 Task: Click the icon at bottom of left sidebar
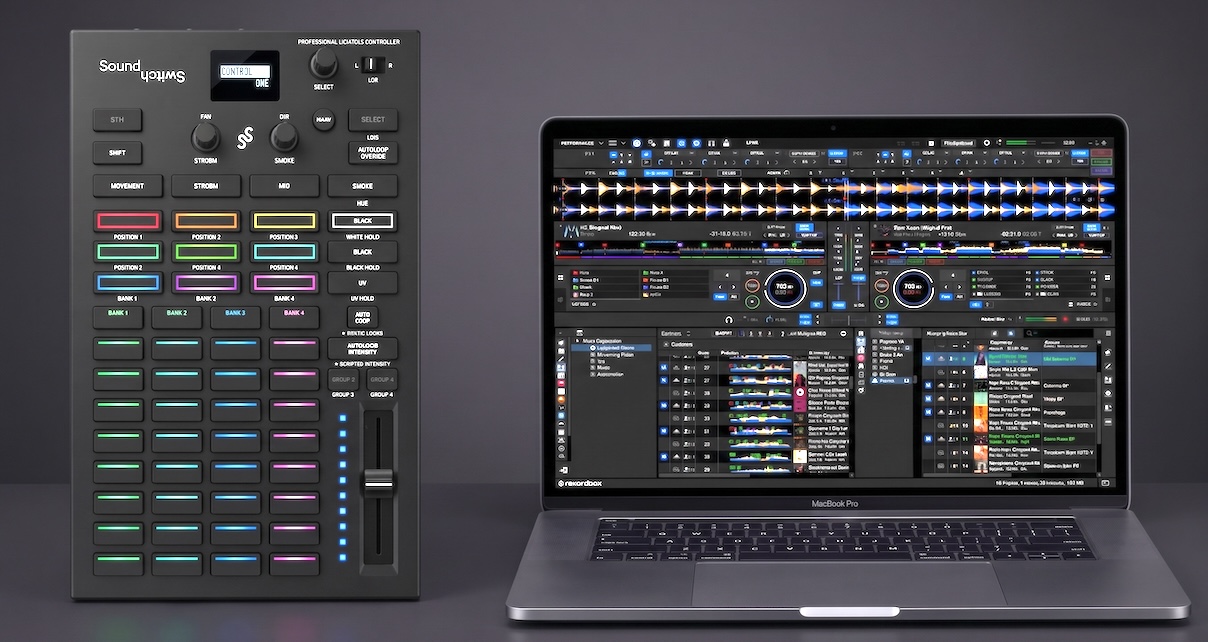[565, 469]
